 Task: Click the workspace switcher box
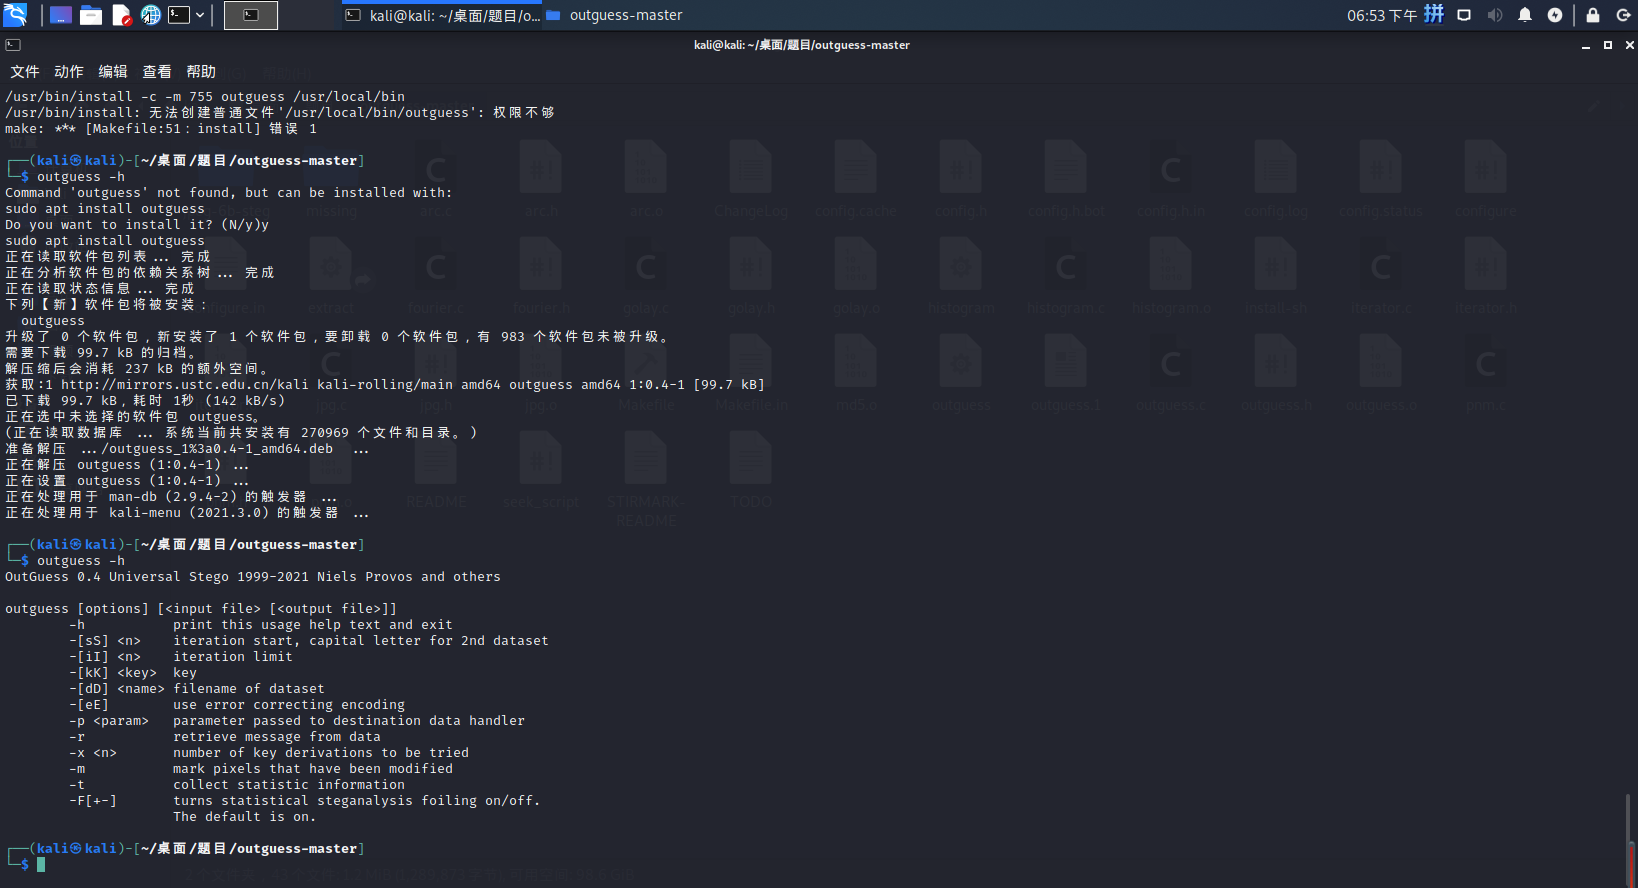(x=251, y=15)
